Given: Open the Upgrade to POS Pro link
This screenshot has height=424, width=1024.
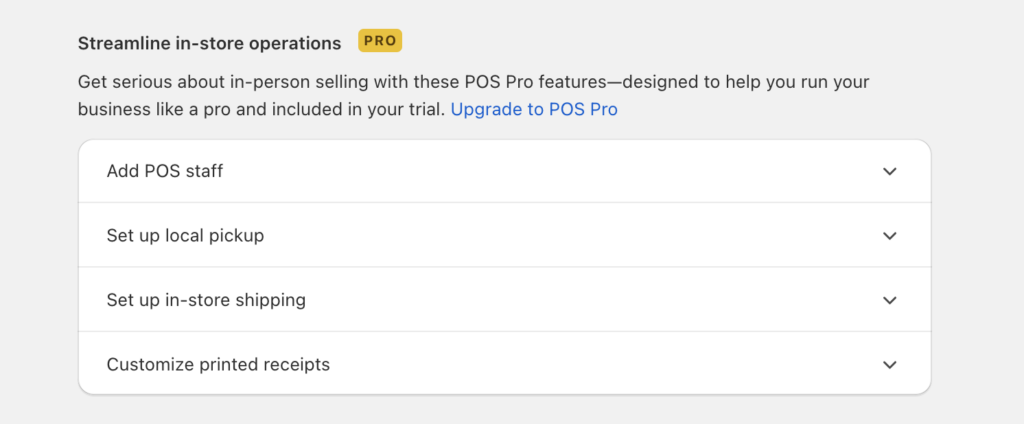Looking at the screenshot, I should coord(534,109).
